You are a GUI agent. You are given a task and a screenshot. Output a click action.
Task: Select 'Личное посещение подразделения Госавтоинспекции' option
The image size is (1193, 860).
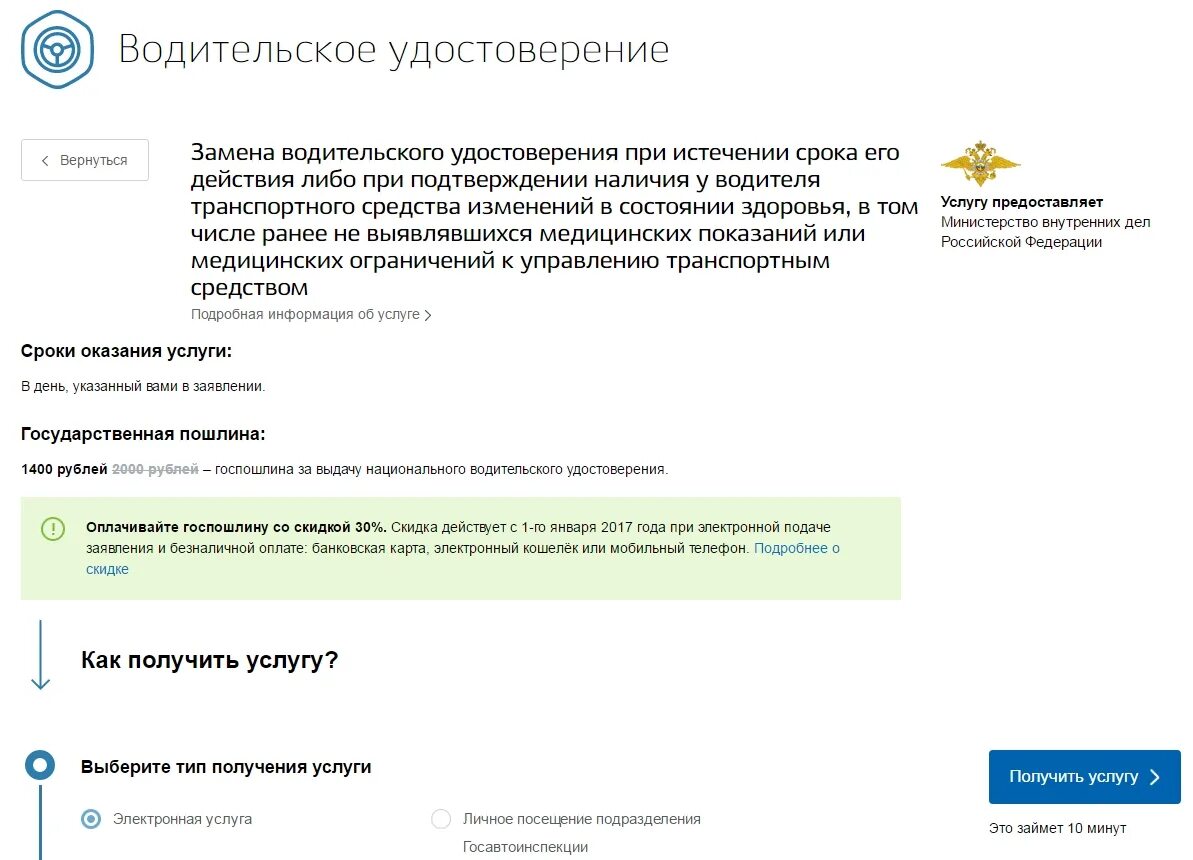[441, 818]
